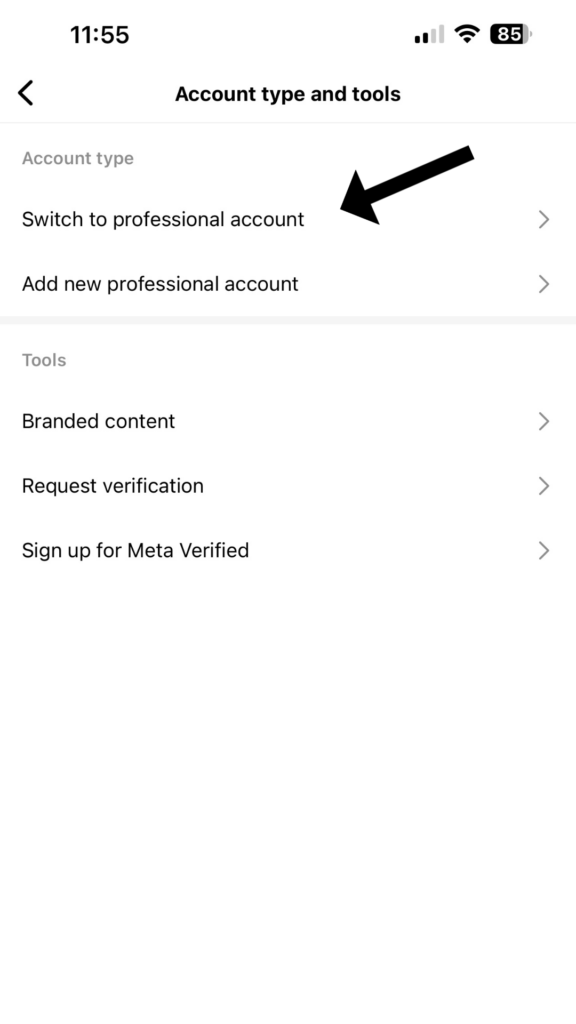Image resolution: width=576 pixels, height=1024 pixels.
Task: Choose Request verification option
Action: pyautogui.click(x=288, y=486)
